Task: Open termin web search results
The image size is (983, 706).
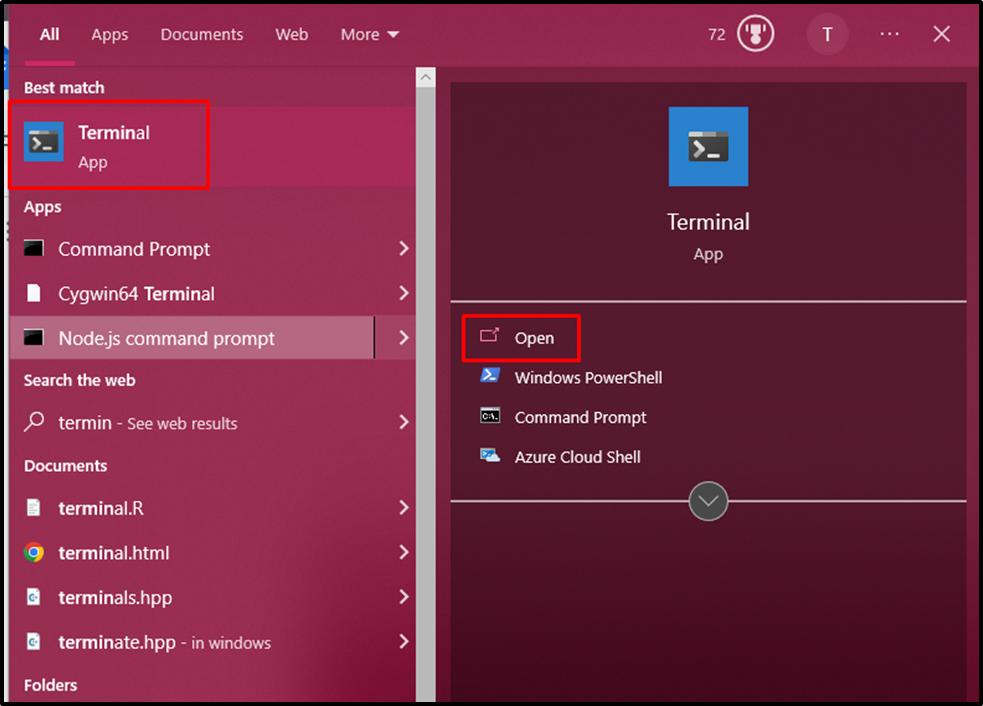Action: pyautogui.click(x=212, y=423)
